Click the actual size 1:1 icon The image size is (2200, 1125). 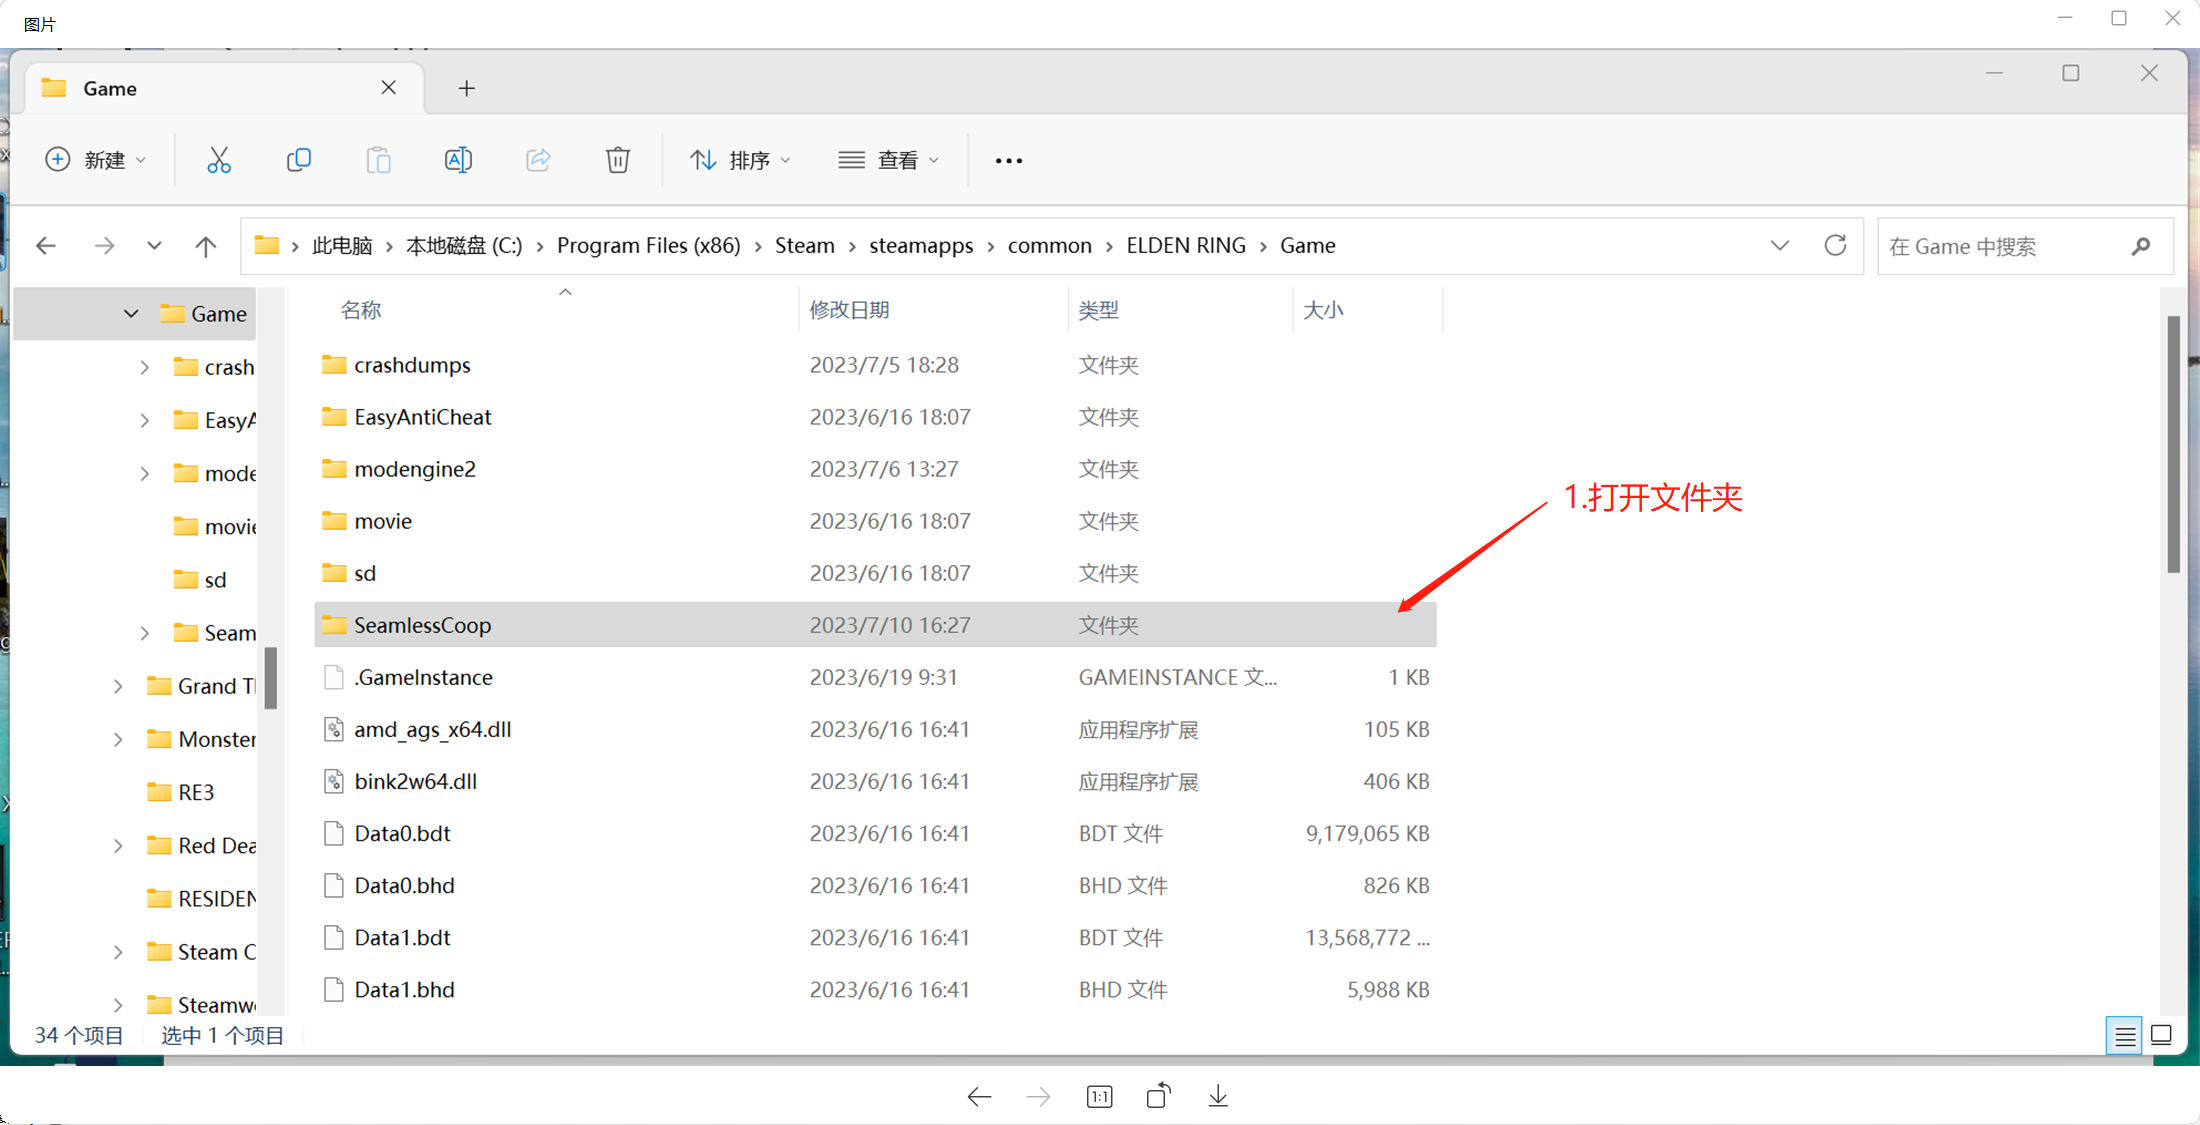coord(1099,1097)
